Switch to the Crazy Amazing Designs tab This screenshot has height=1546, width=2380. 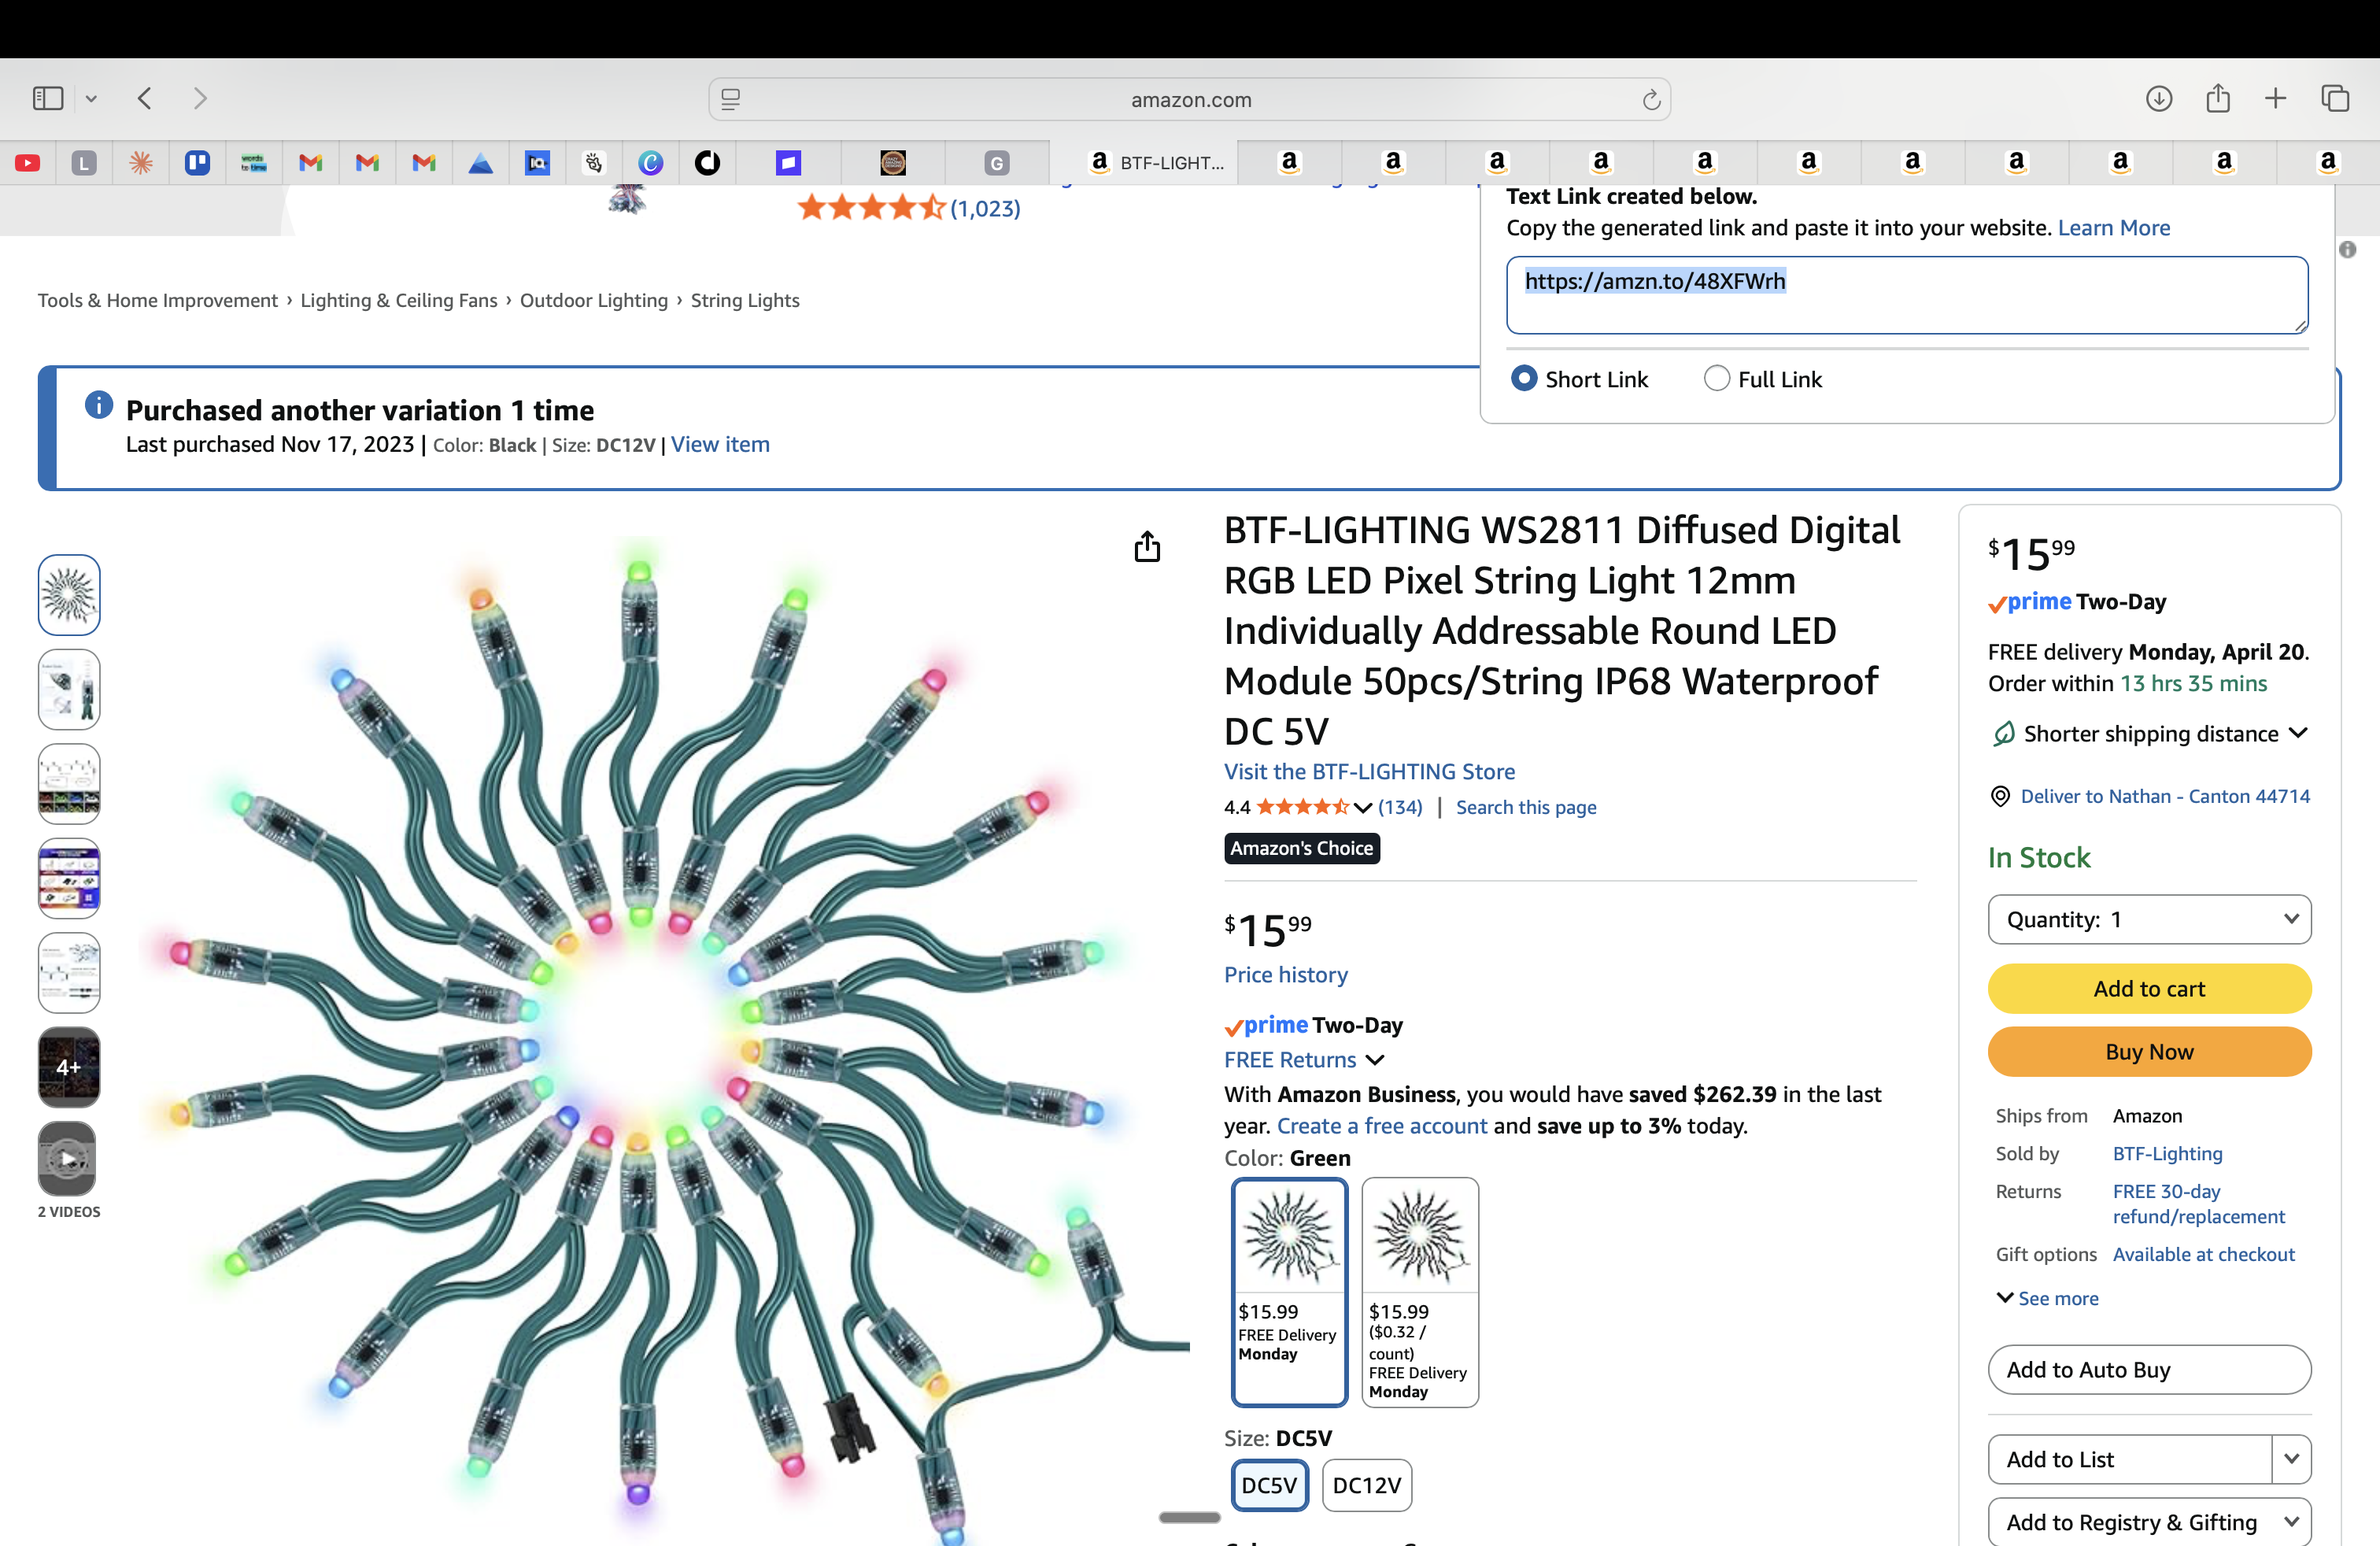coord(893,162)
